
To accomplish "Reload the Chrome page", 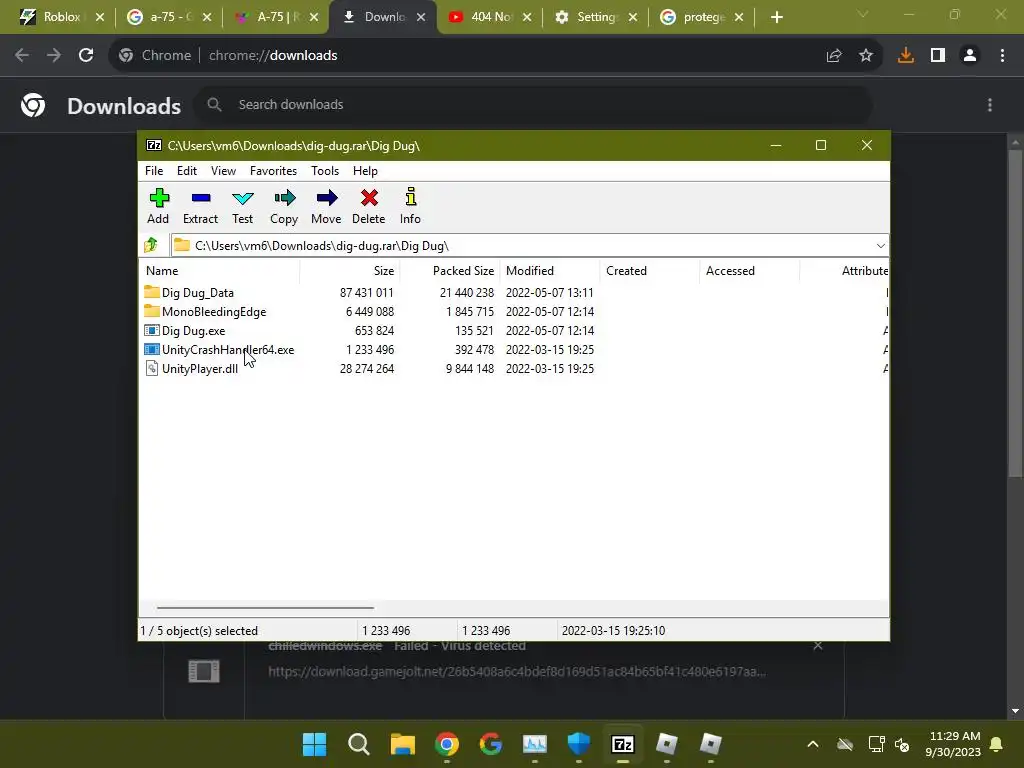I will click(x=86, y=56).
